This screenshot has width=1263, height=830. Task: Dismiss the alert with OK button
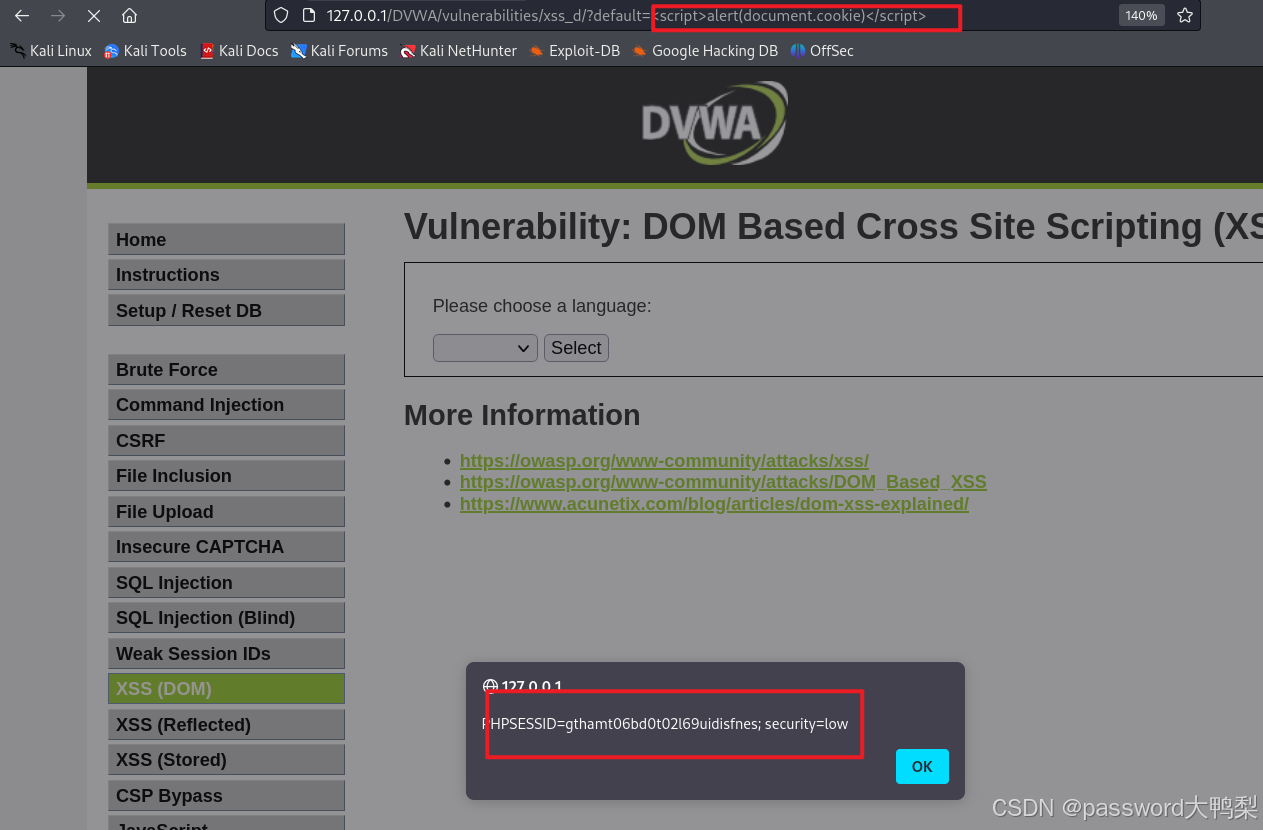pyautogui.click(x=922, y=767)
